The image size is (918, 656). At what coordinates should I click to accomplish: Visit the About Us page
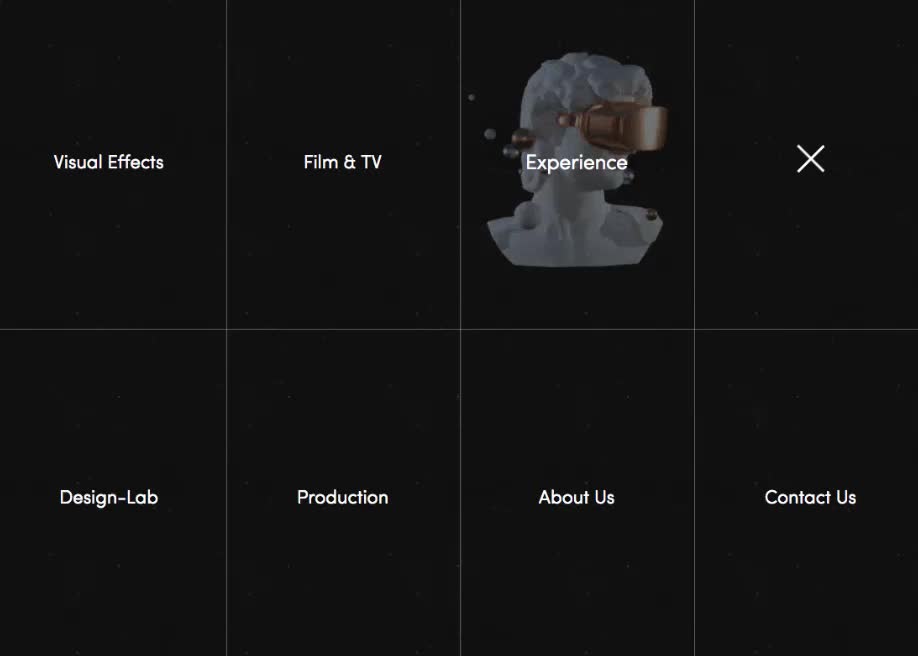[x=577, y=497]
